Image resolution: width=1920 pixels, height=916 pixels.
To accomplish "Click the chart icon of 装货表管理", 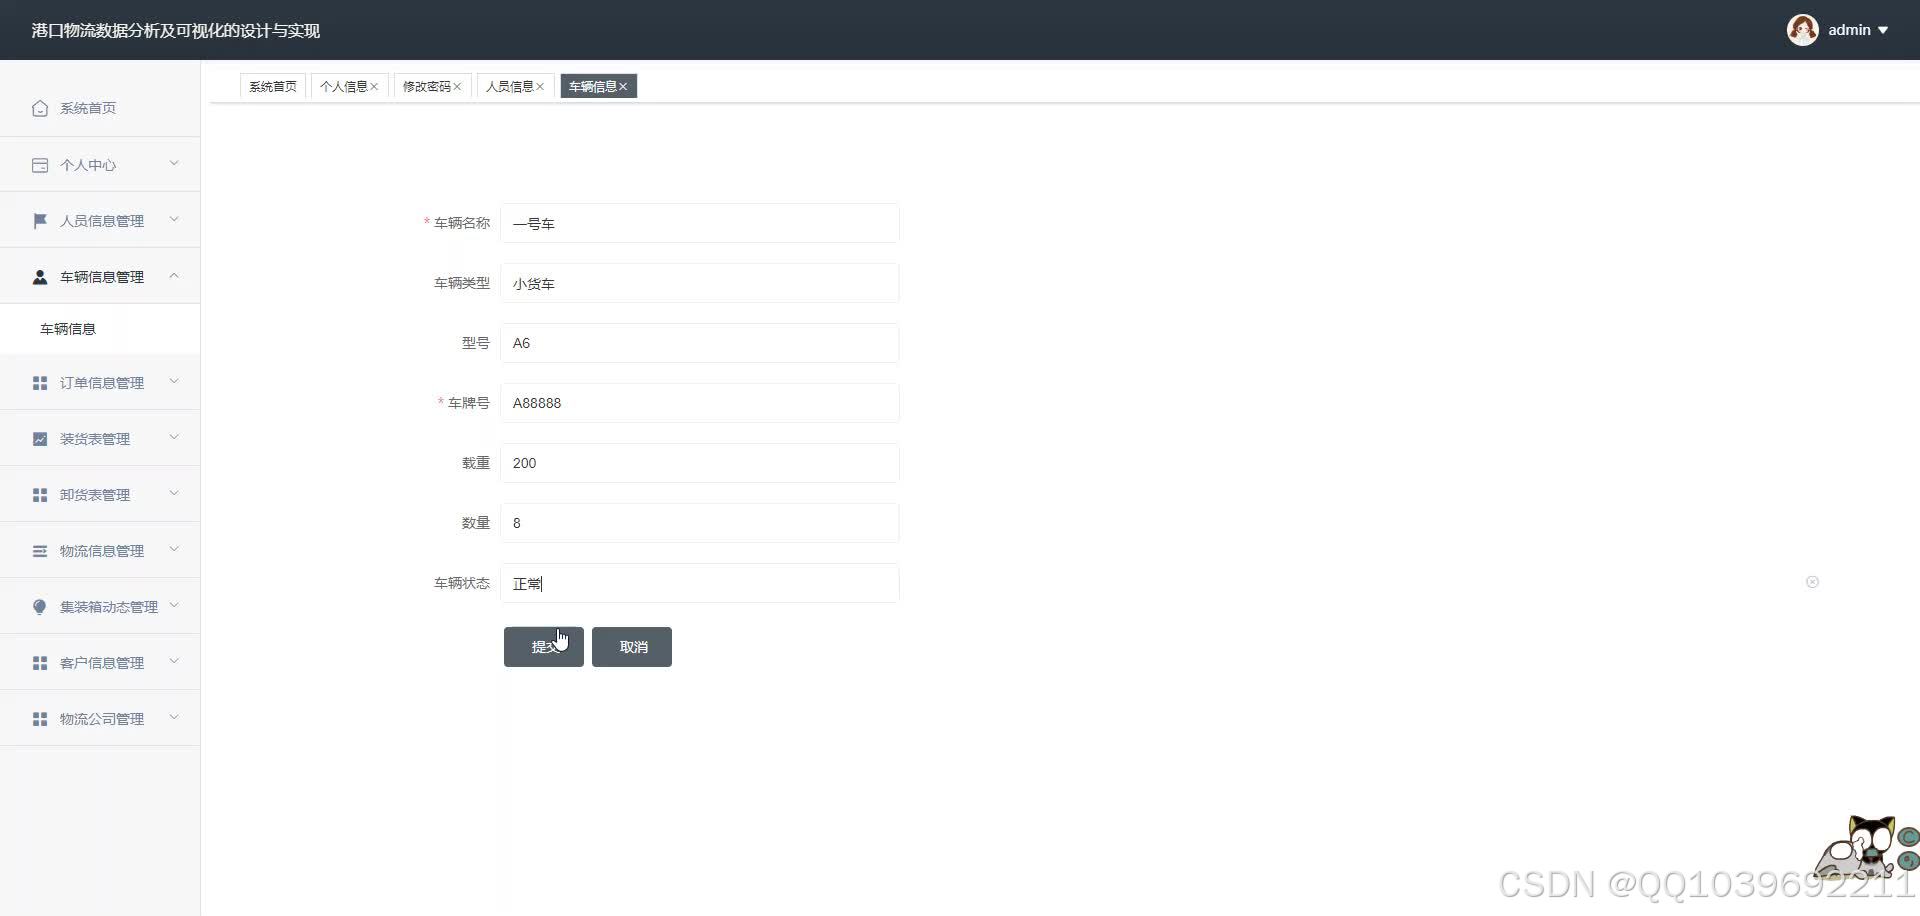I will (40, 439).
